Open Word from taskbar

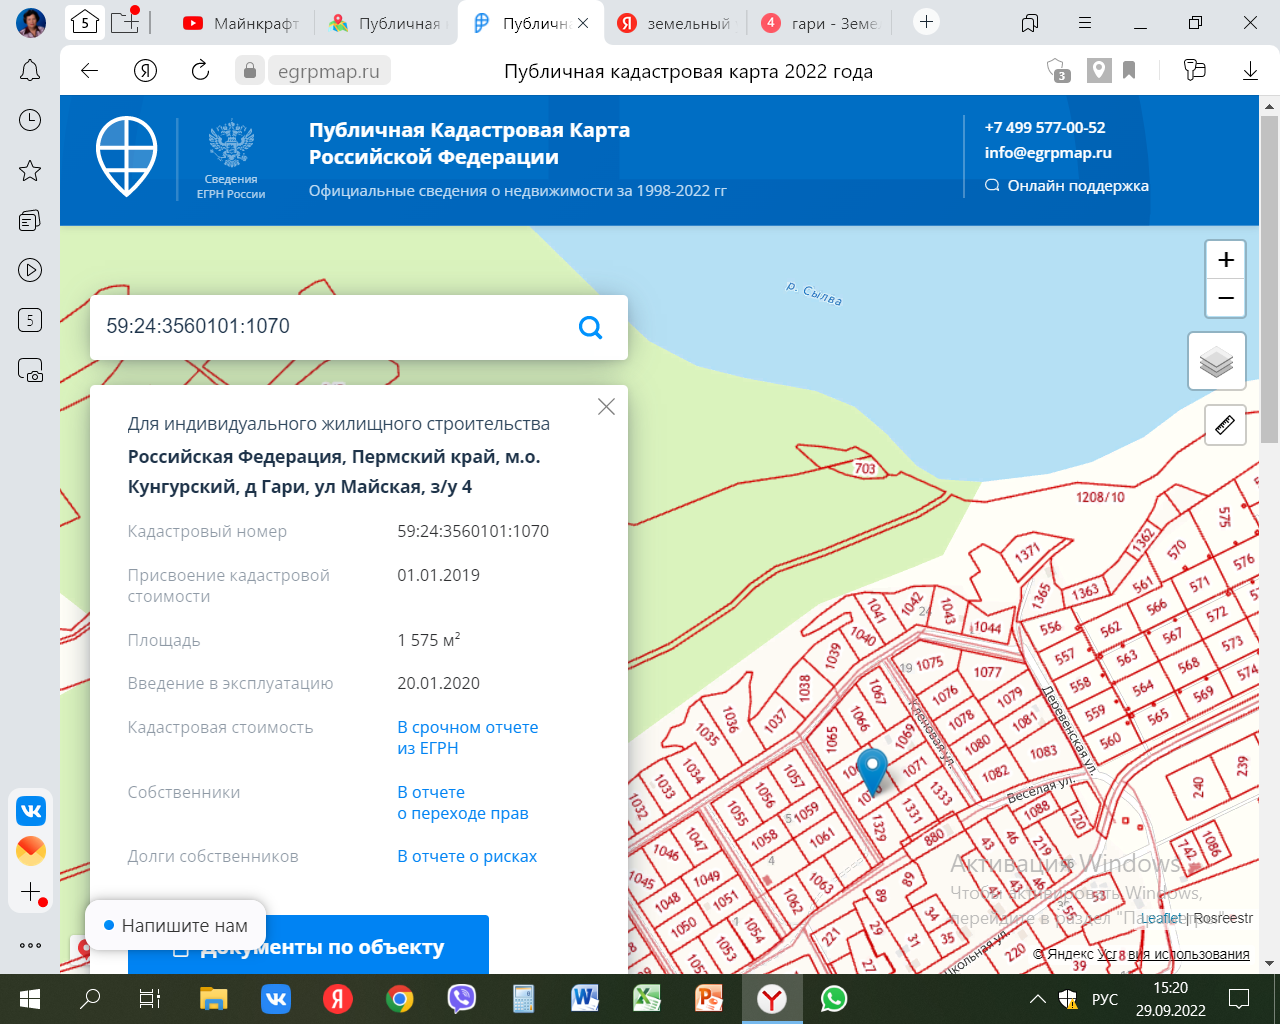point(585,999)
